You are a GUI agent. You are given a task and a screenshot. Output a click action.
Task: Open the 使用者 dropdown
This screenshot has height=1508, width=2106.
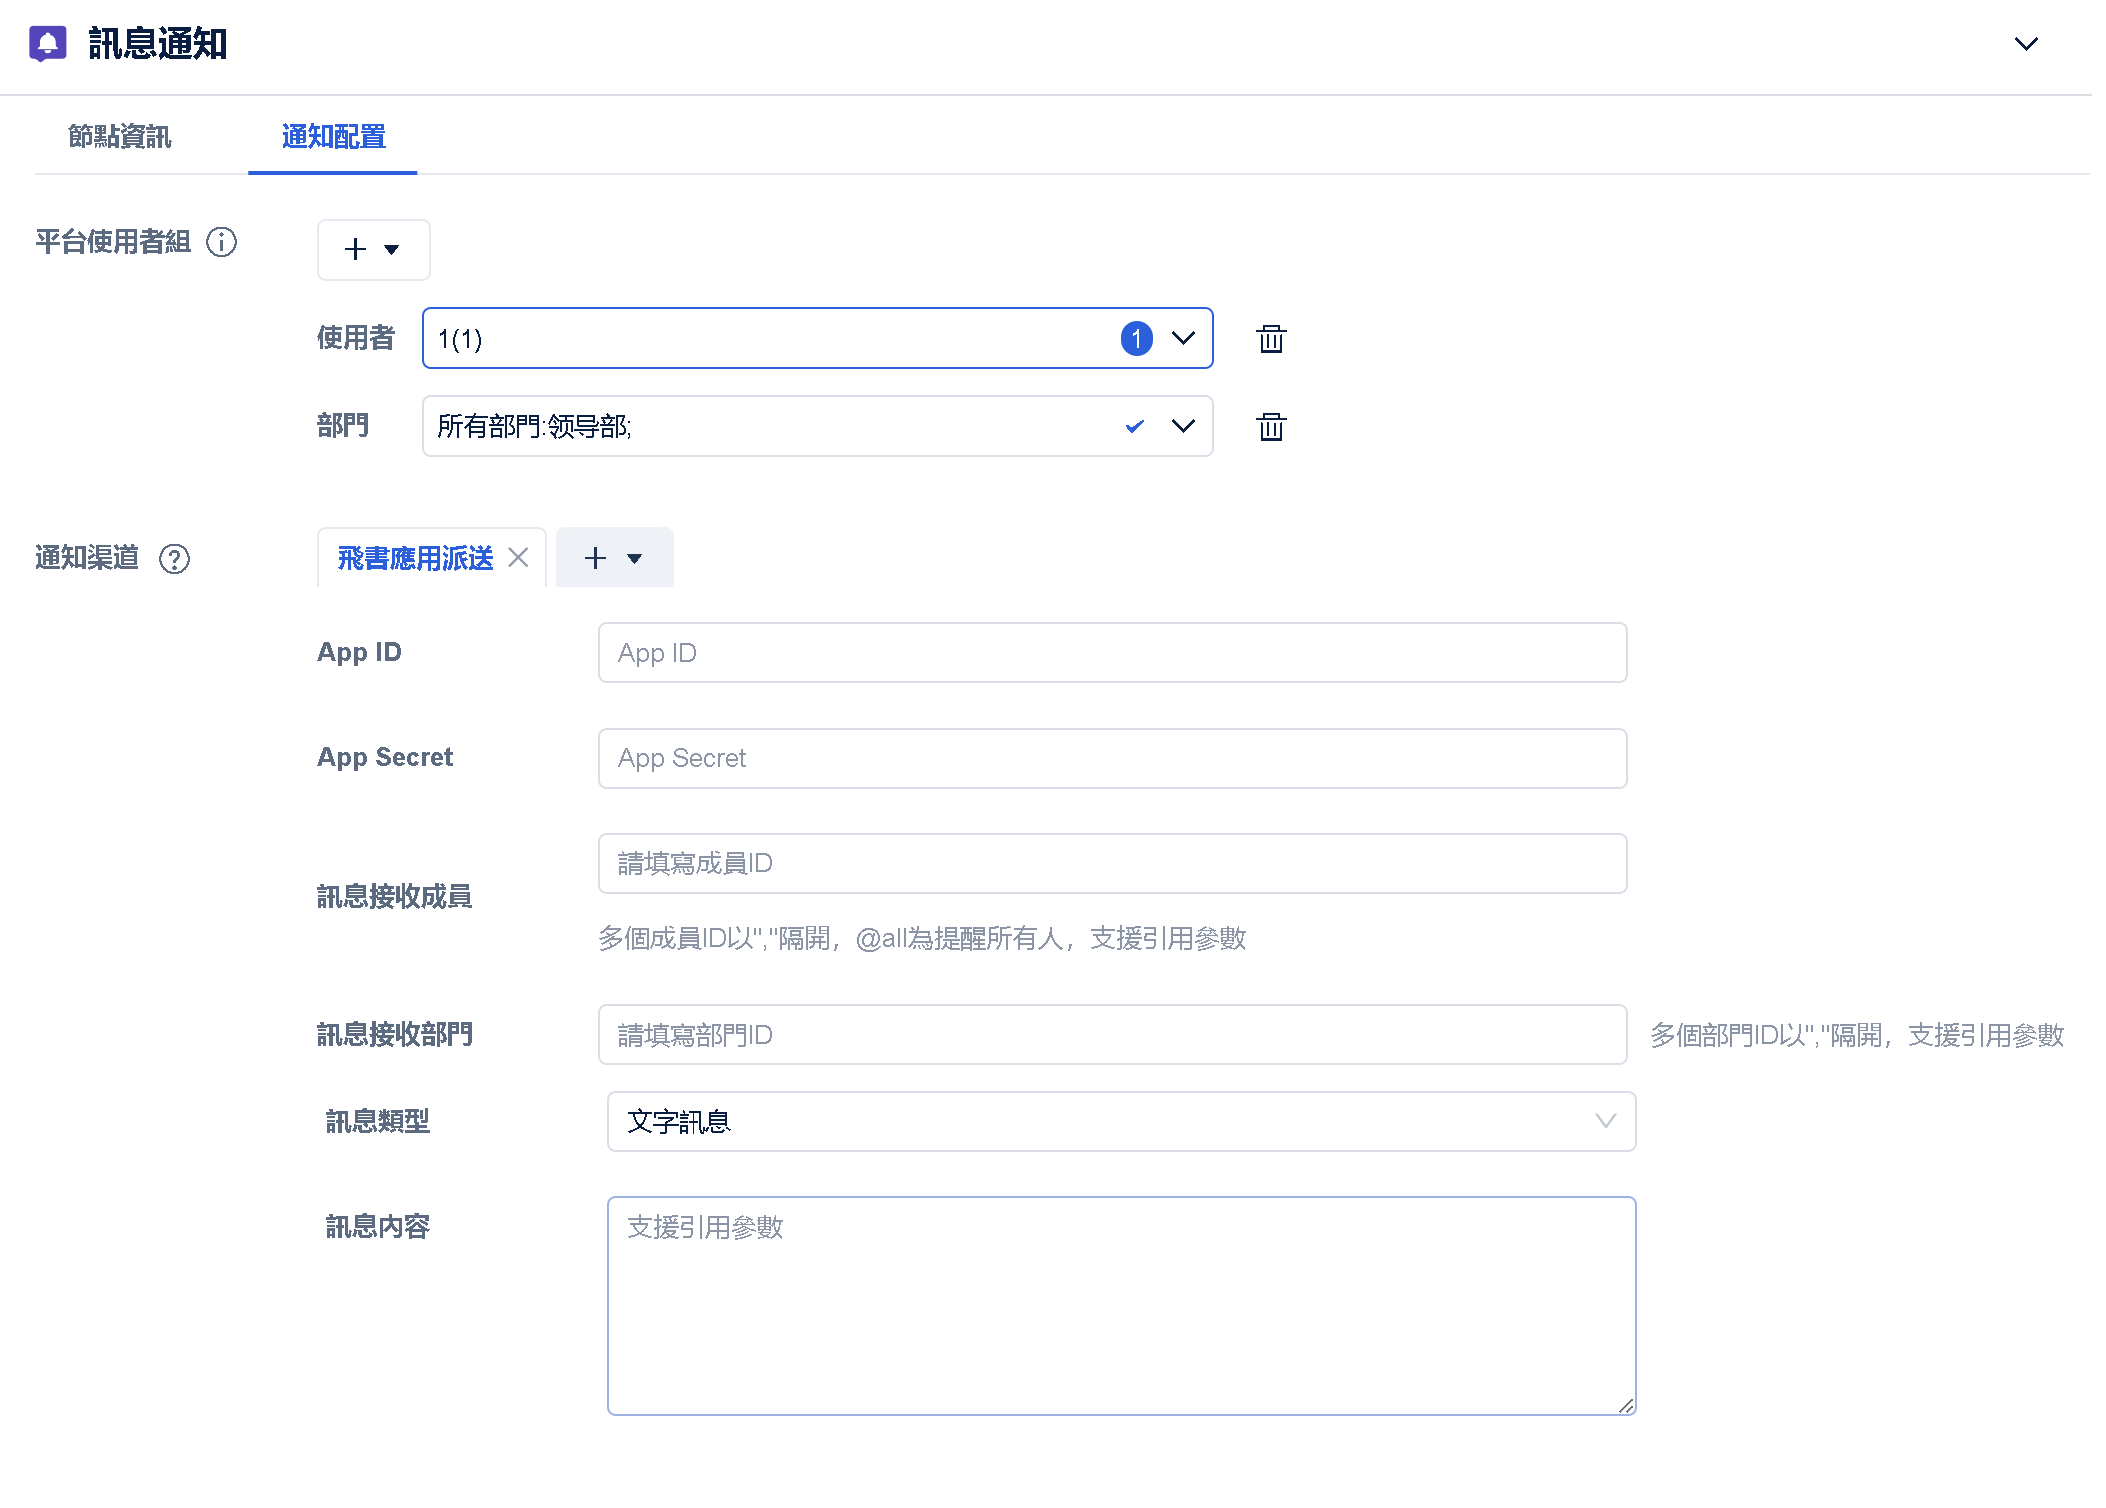point(1183,339)
